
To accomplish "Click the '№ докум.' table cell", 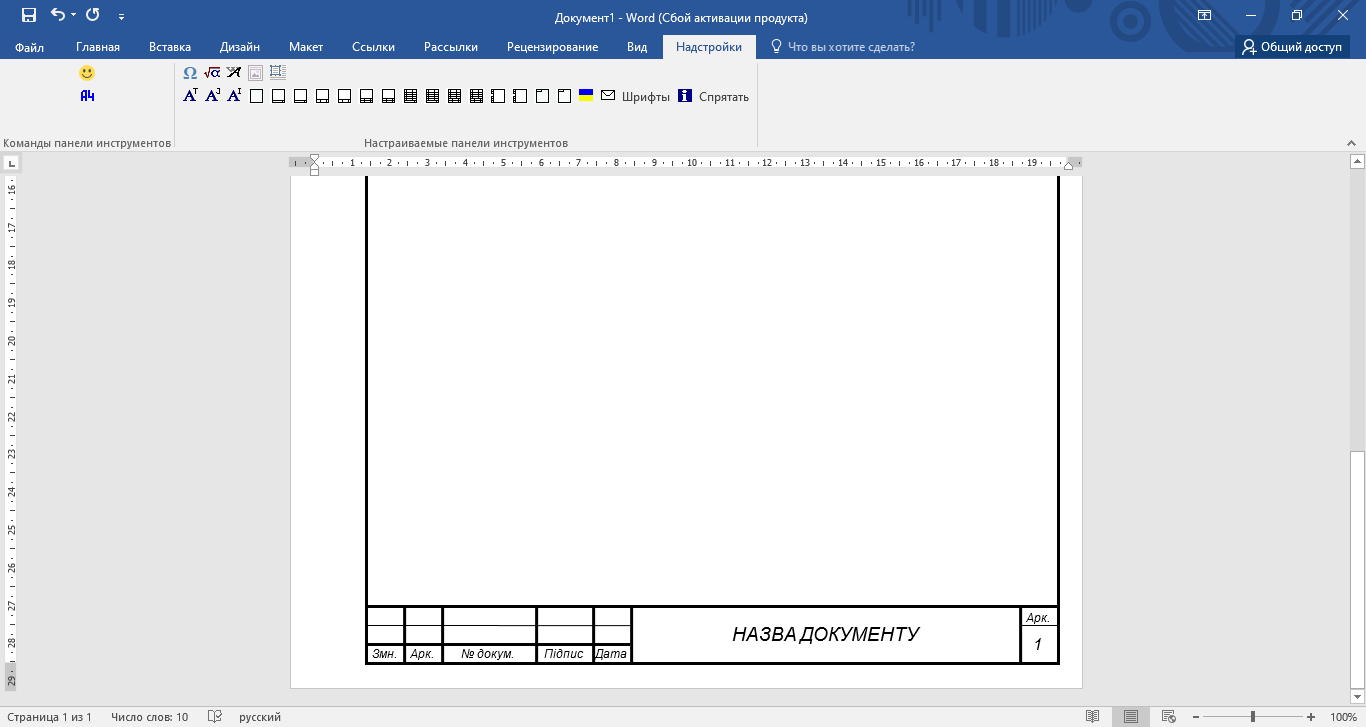I will 489,654.
